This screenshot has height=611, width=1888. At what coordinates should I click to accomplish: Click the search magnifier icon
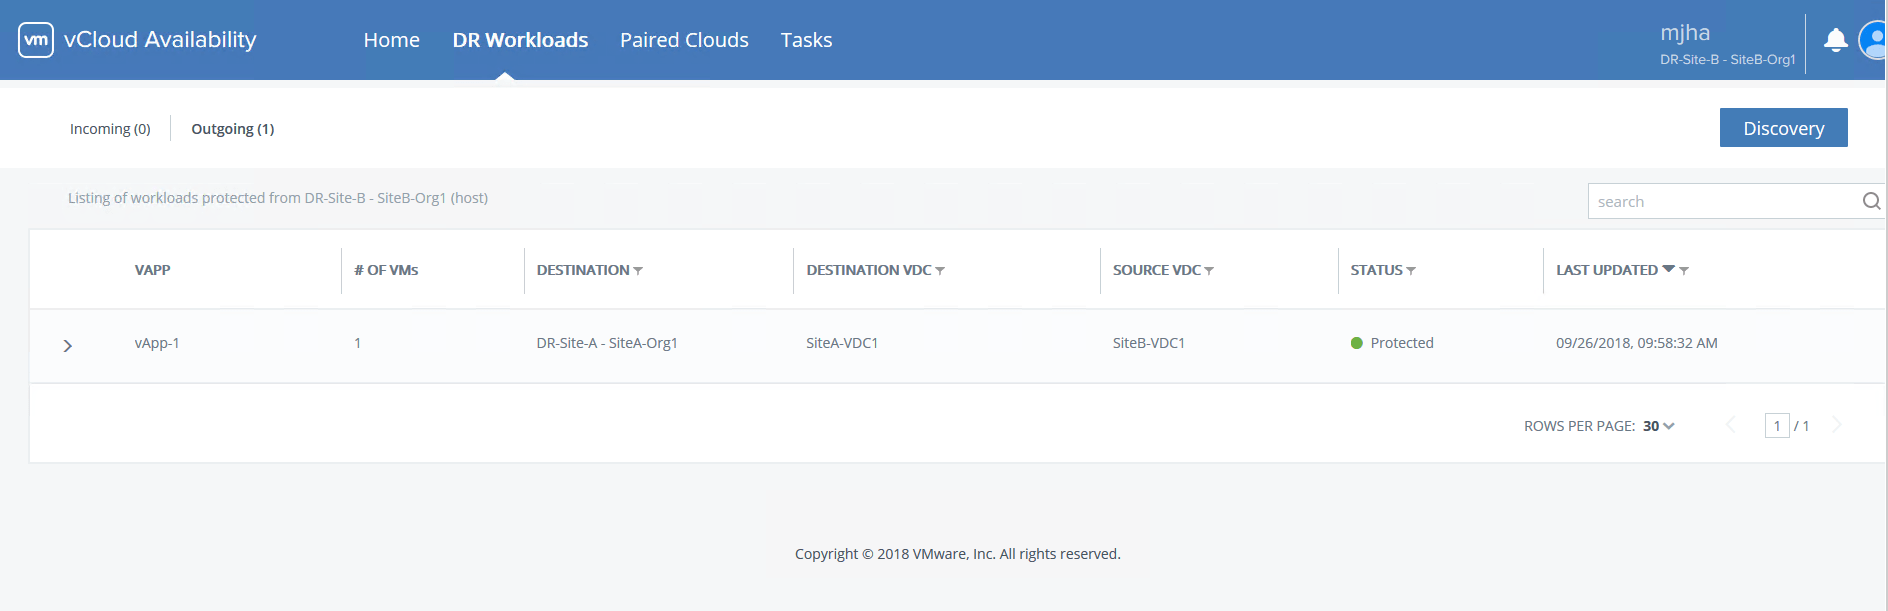[x=1871, y=201]
